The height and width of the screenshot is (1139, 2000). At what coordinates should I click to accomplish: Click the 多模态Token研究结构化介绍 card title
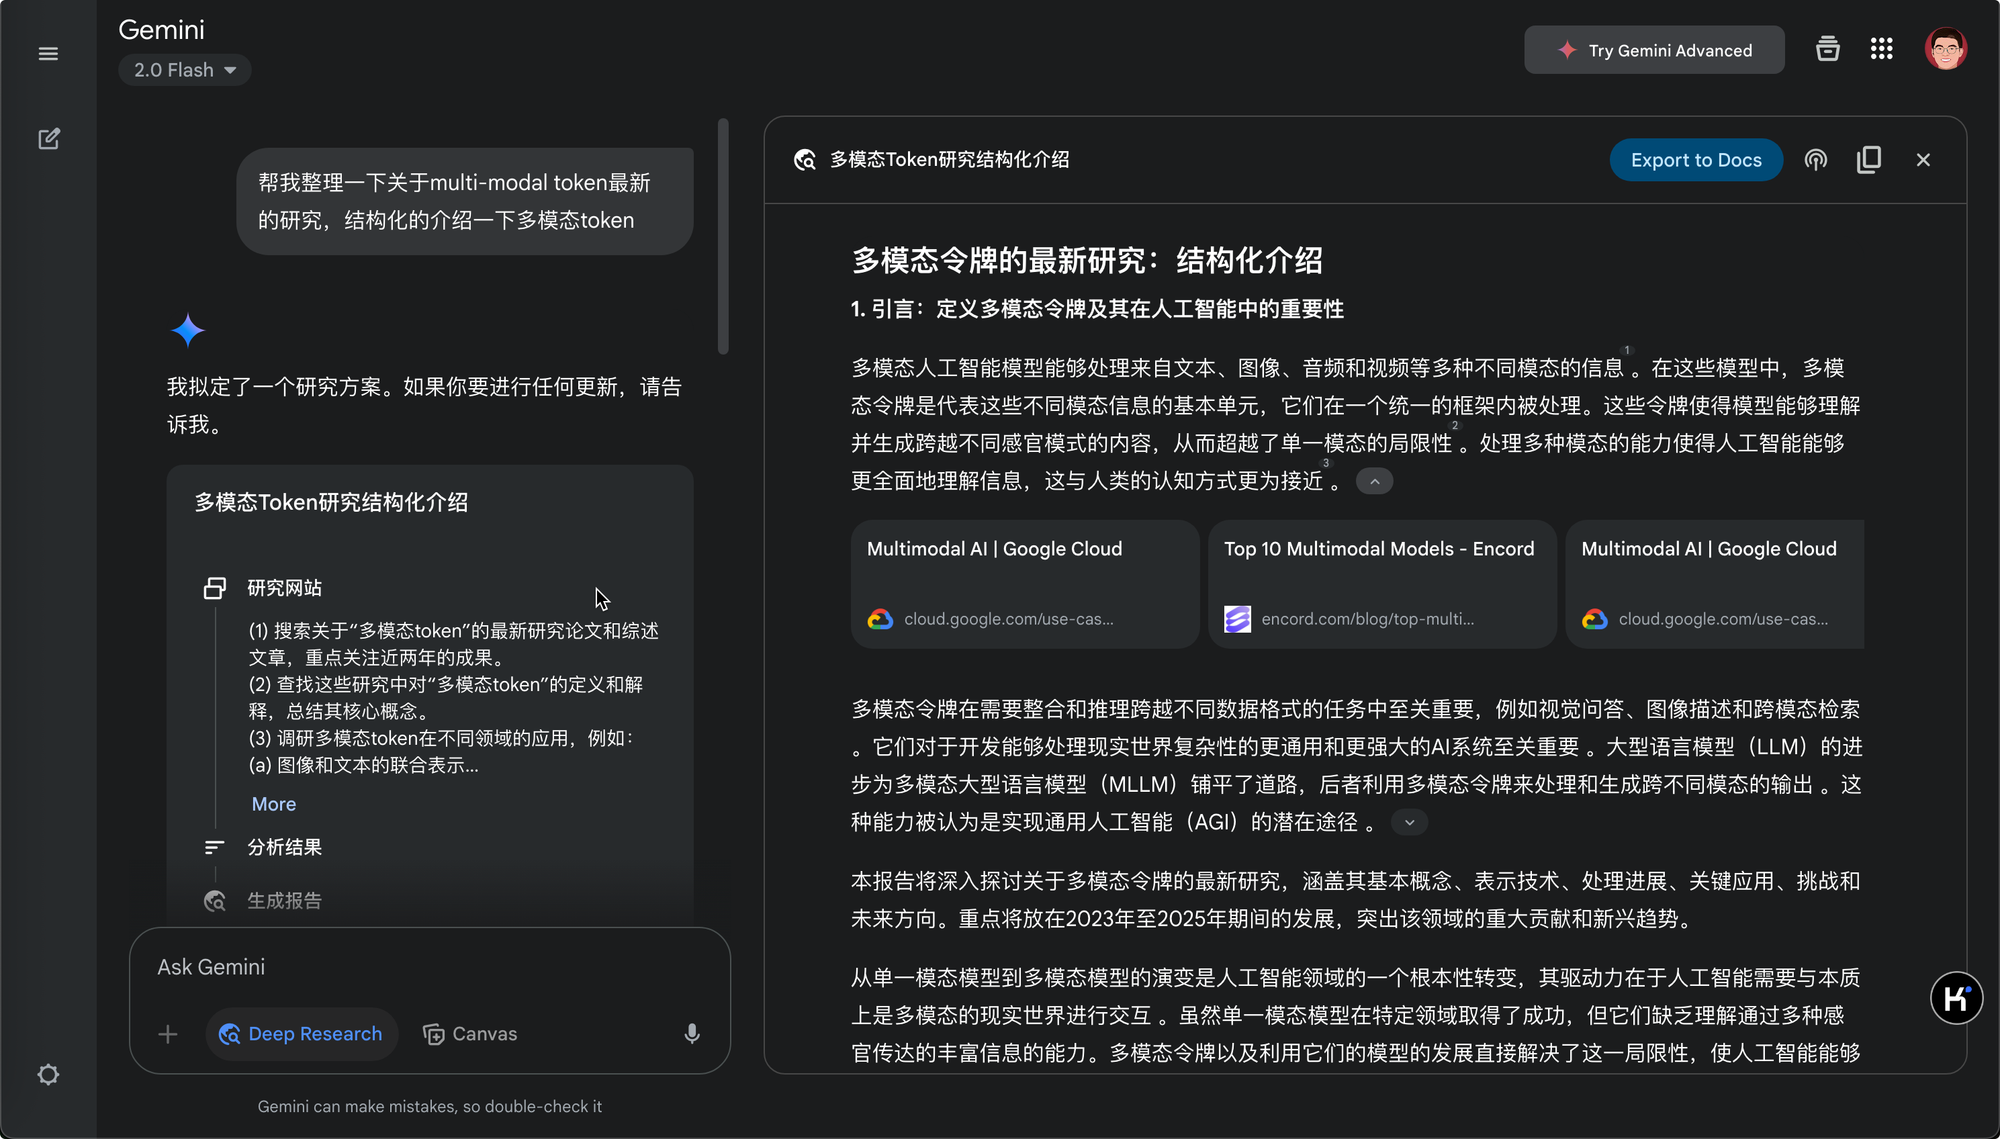[331, 503]
